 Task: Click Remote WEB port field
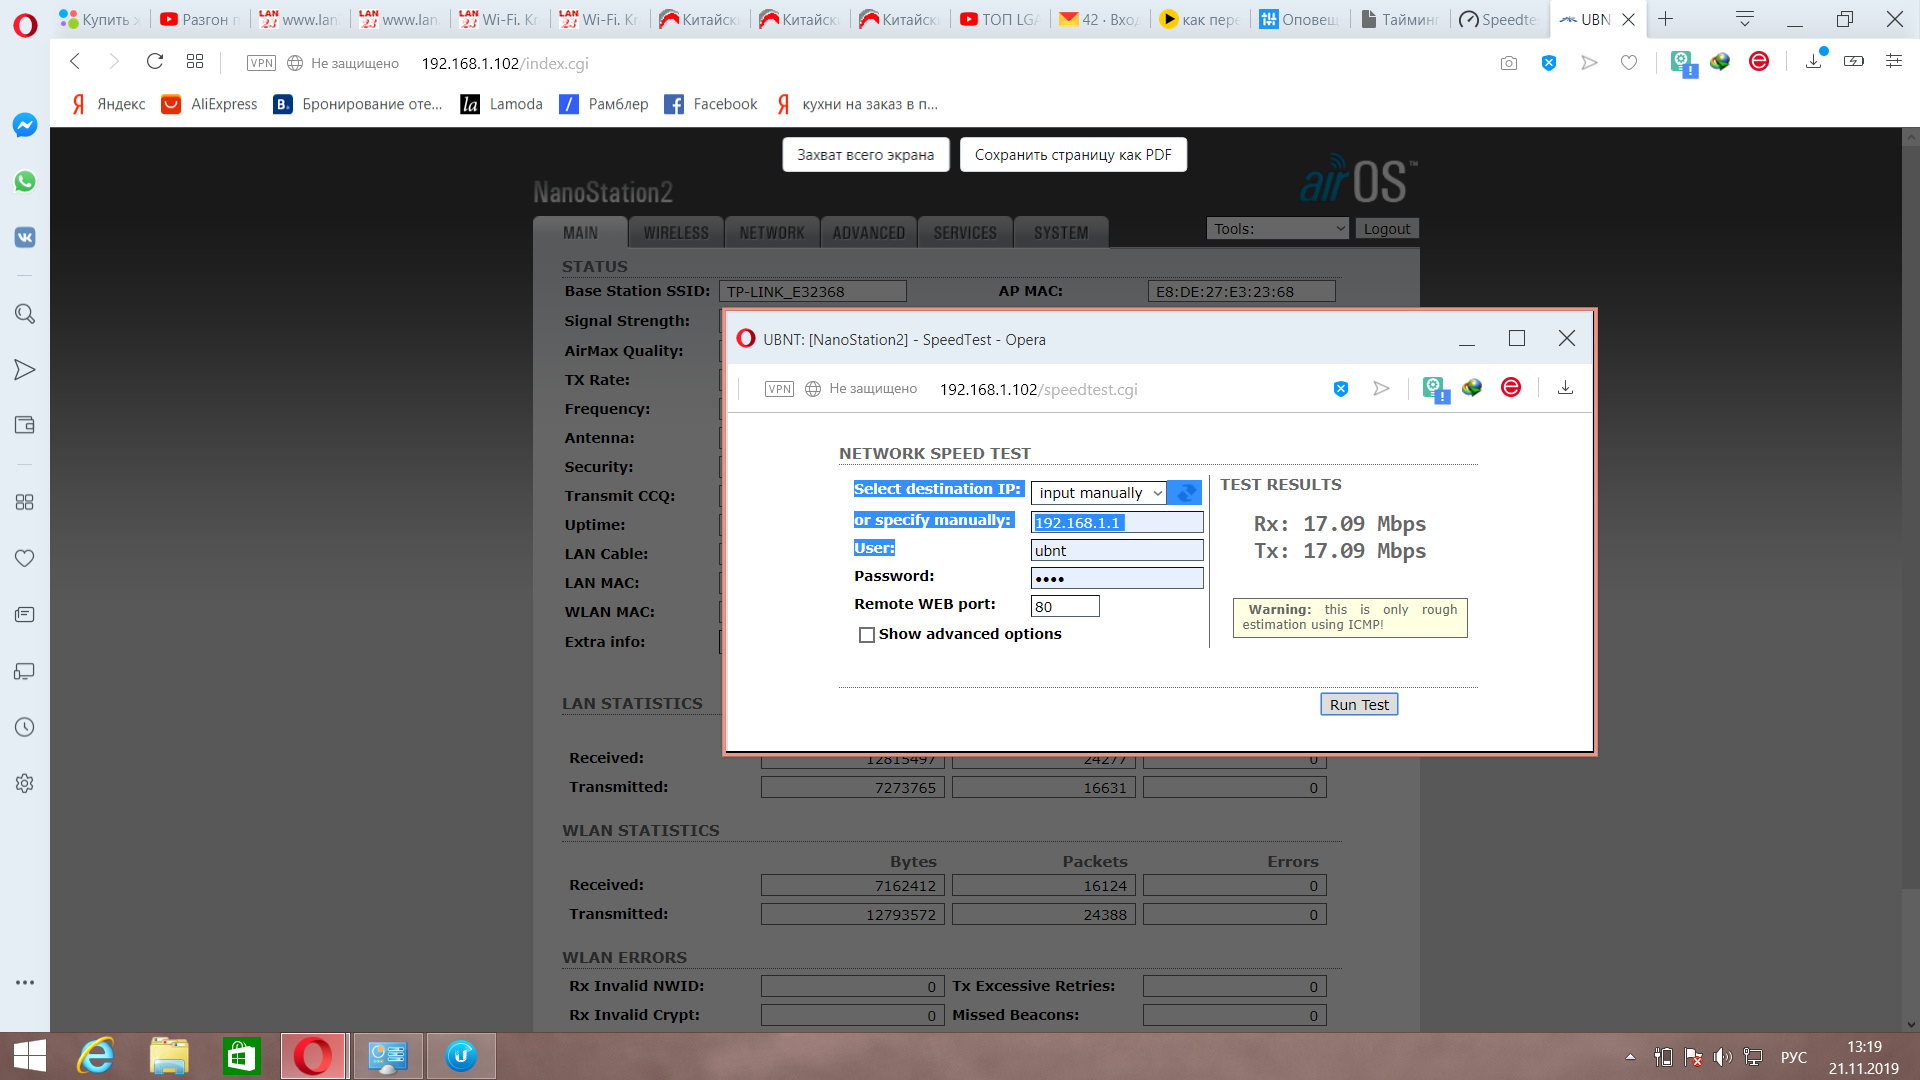1065,606
